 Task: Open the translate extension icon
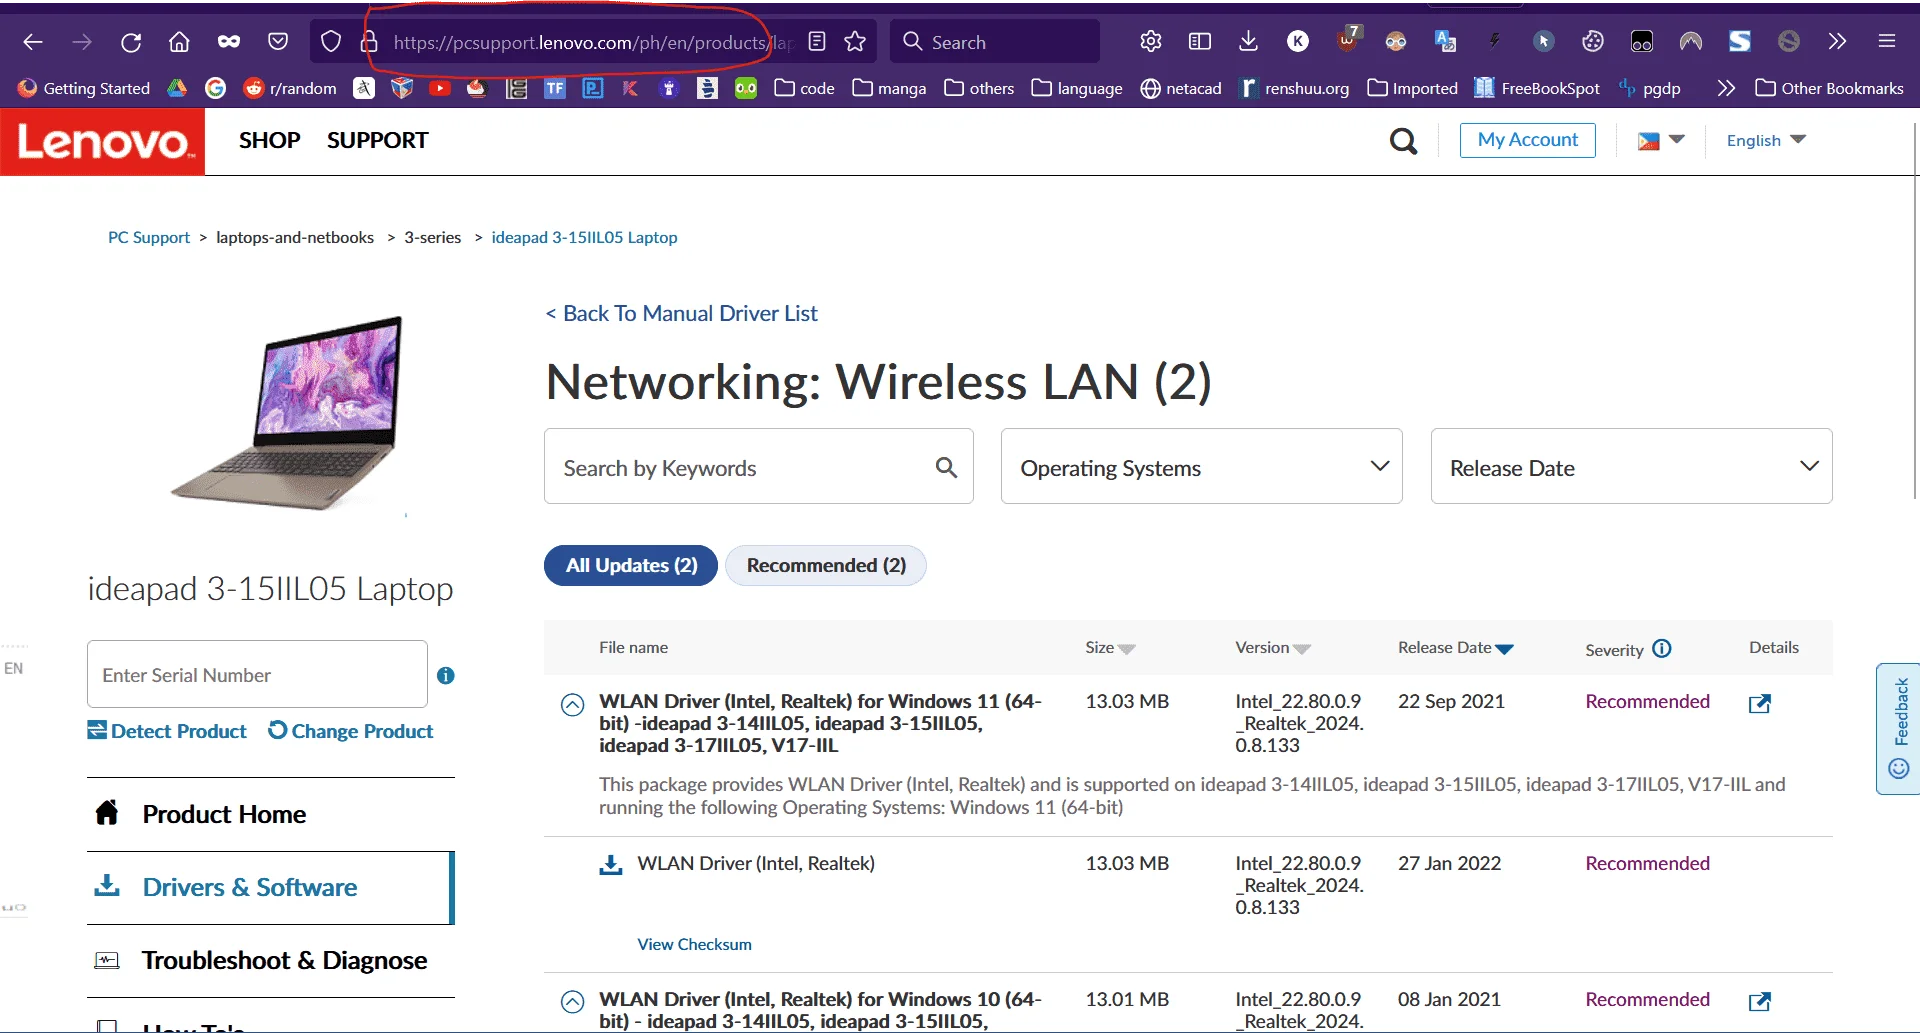pos(1445,42)
